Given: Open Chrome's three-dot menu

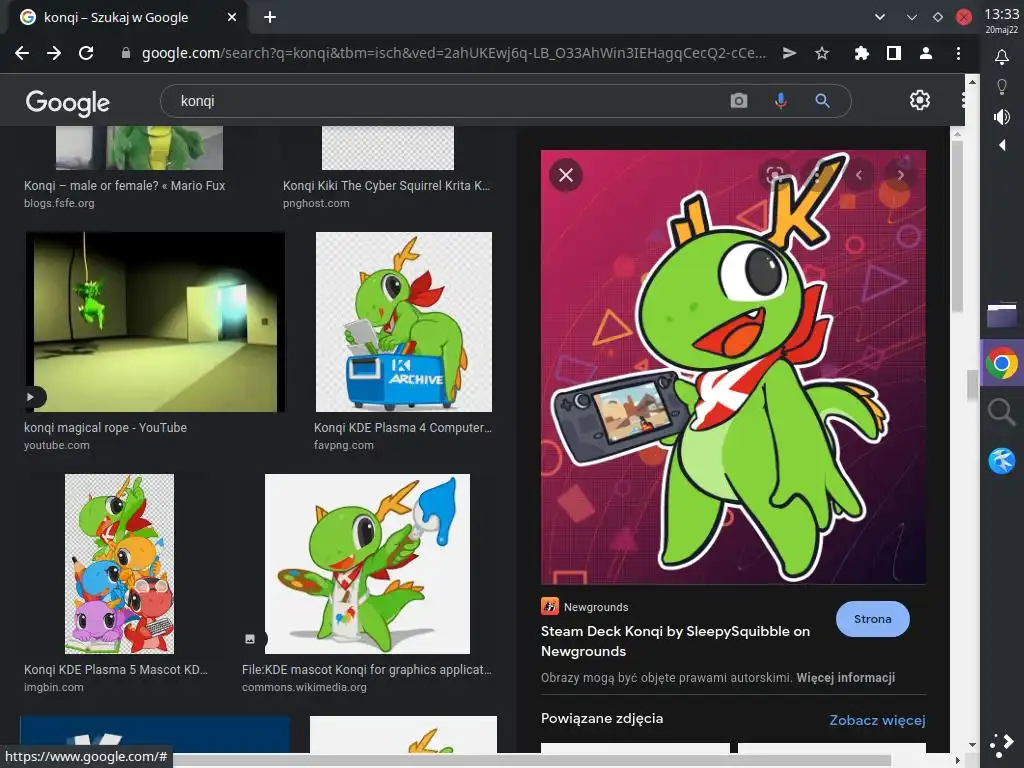Looking at the screenshot, I should click(958, 53).
